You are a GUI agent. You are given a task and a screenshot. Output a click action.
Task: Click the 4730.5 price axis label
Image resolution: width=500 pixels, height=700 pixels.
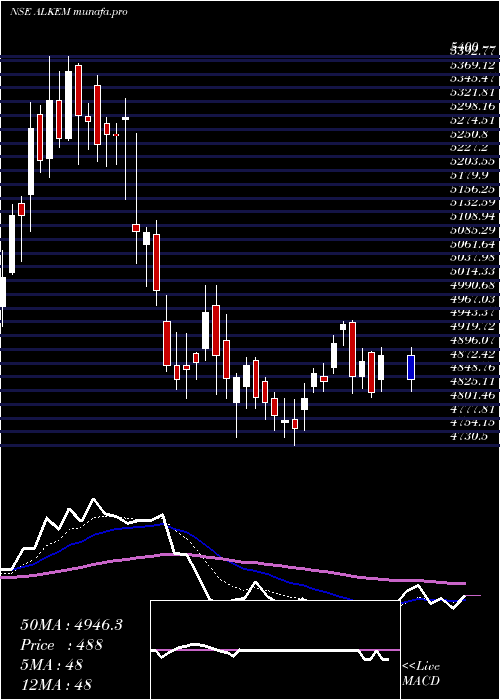pyautogui.click(x=469, y=437)
